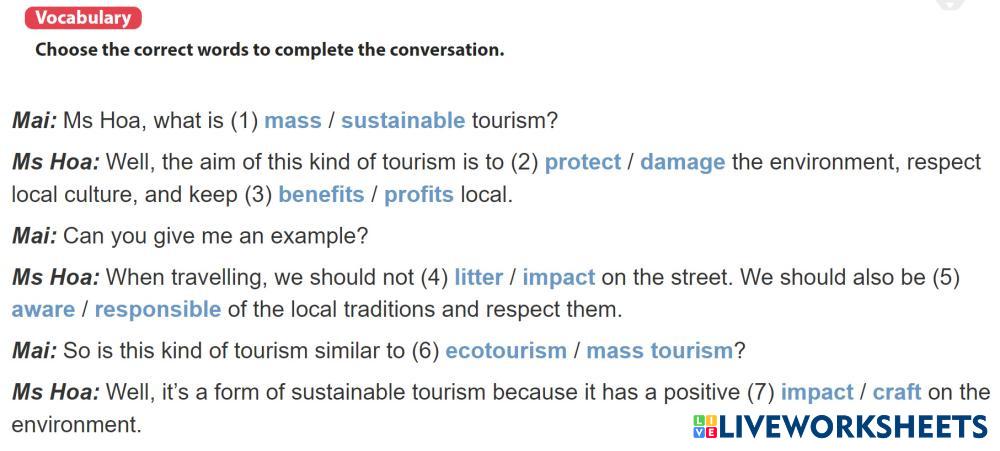Choose 'impact' in blank 4 next to litter
Screen dimensions: 1000x451
click(x=558, y=277)
